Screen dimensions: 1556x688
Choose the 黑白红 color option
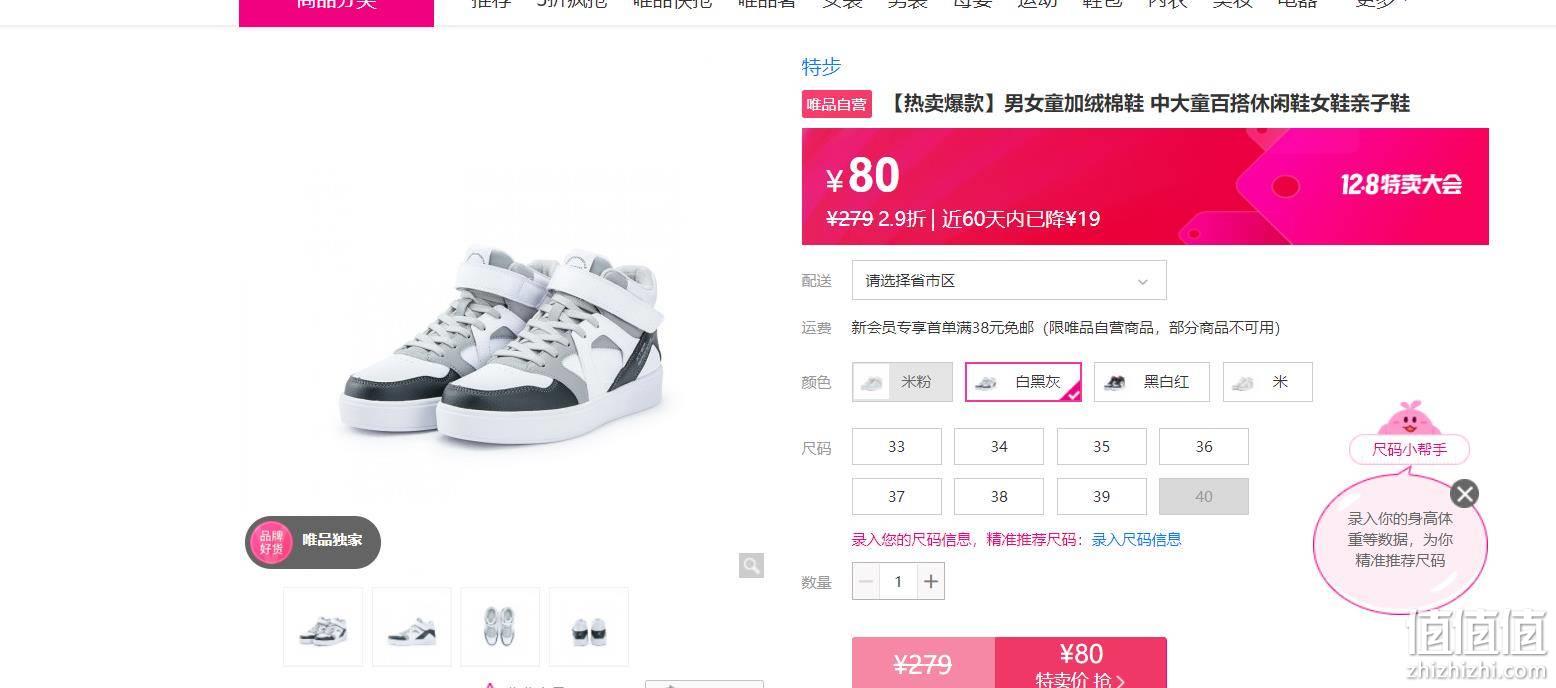pyautogui.click(x=1152, y=382)
